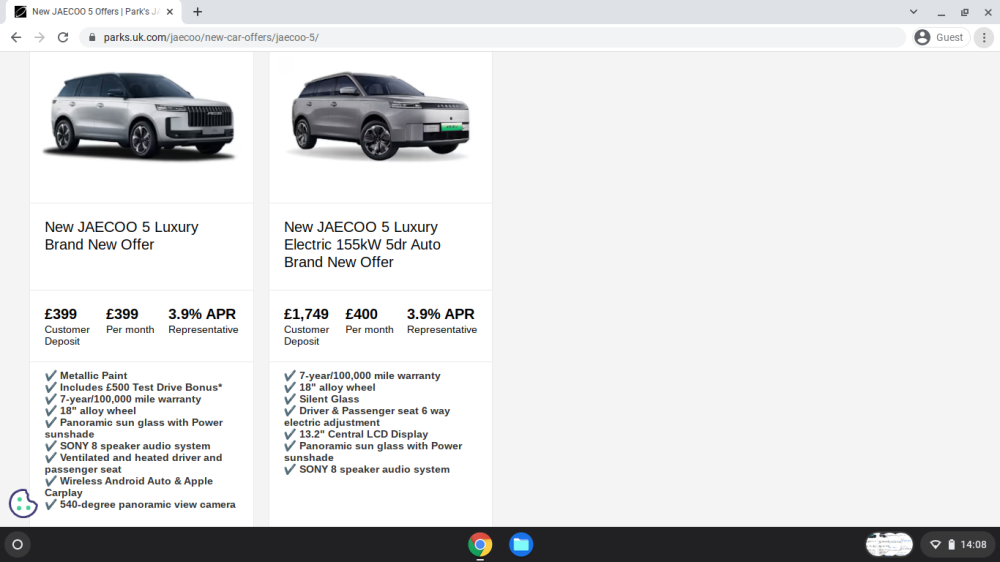This screenshot has height=562, width=1000.
Task: Select the New JAECOO 5 Offers tab
Action: [x=94, y=12]
